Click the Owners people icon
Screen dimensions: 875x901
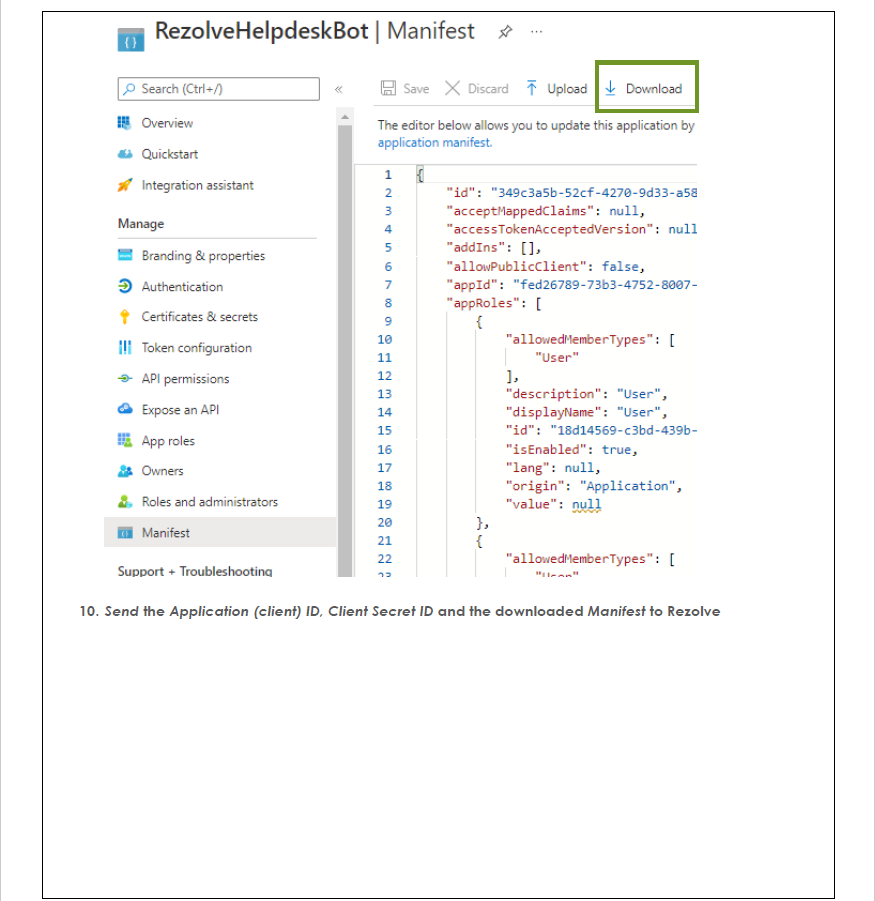(125, 471)
